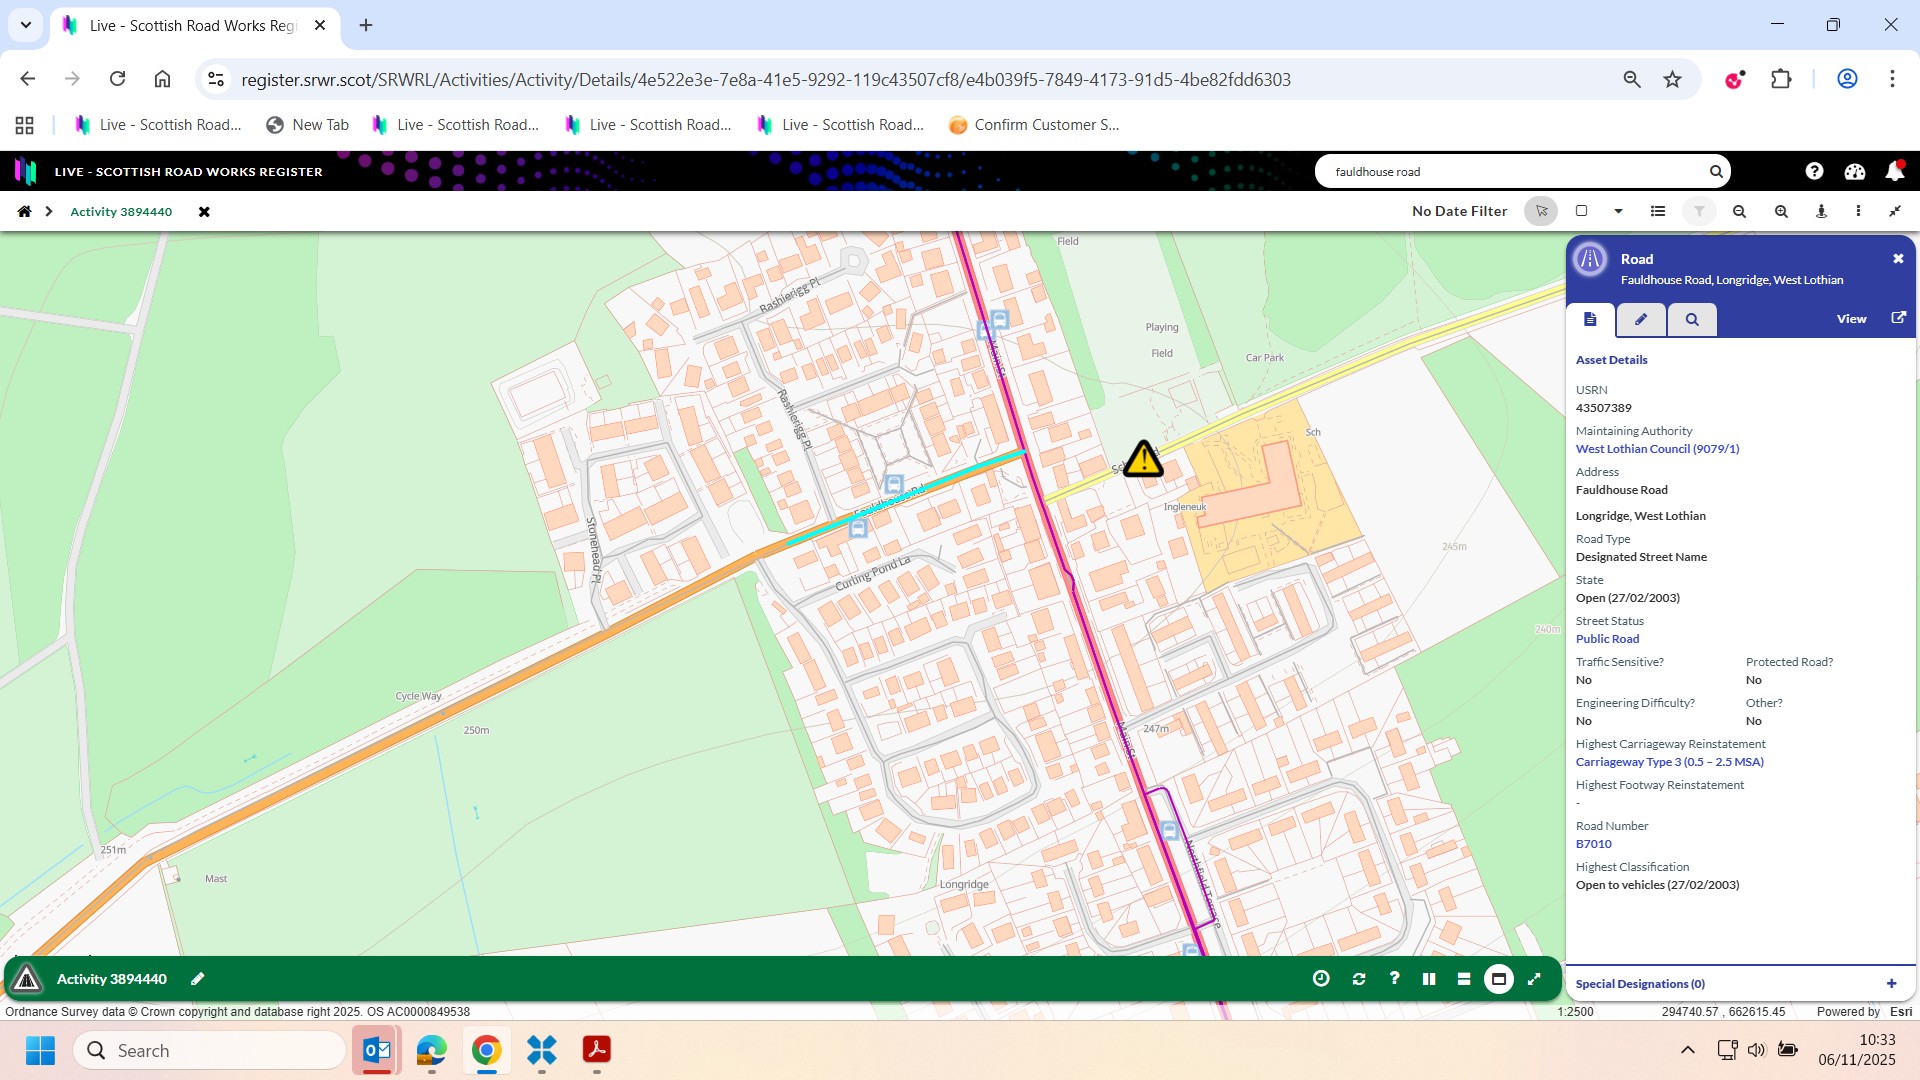The height and width of the screenshot is (1080, 1920).
Task: Switch to the two-column panel layout
Action: point(1429,979)
